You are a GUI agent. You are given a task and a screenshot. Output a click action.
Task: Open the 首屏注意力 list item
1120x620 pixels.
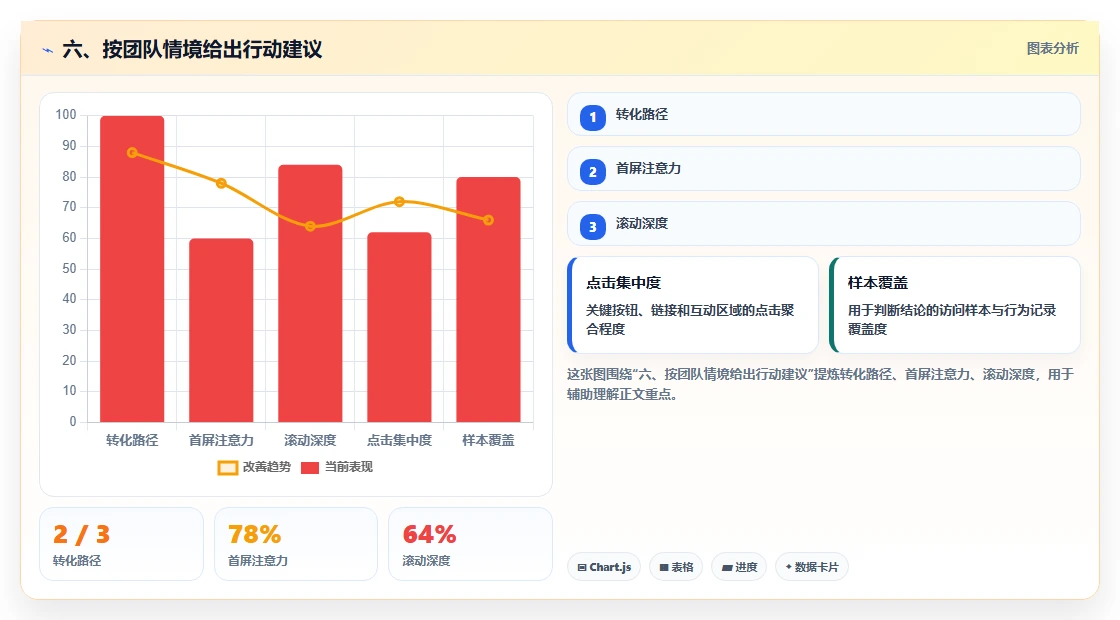tap(824, 169)
